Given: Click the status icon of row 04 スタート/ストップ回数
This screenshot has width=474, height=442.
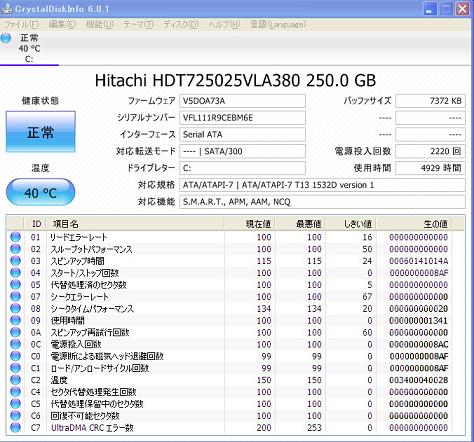Looking at the screenshot, I should click(x=15, y=273).
